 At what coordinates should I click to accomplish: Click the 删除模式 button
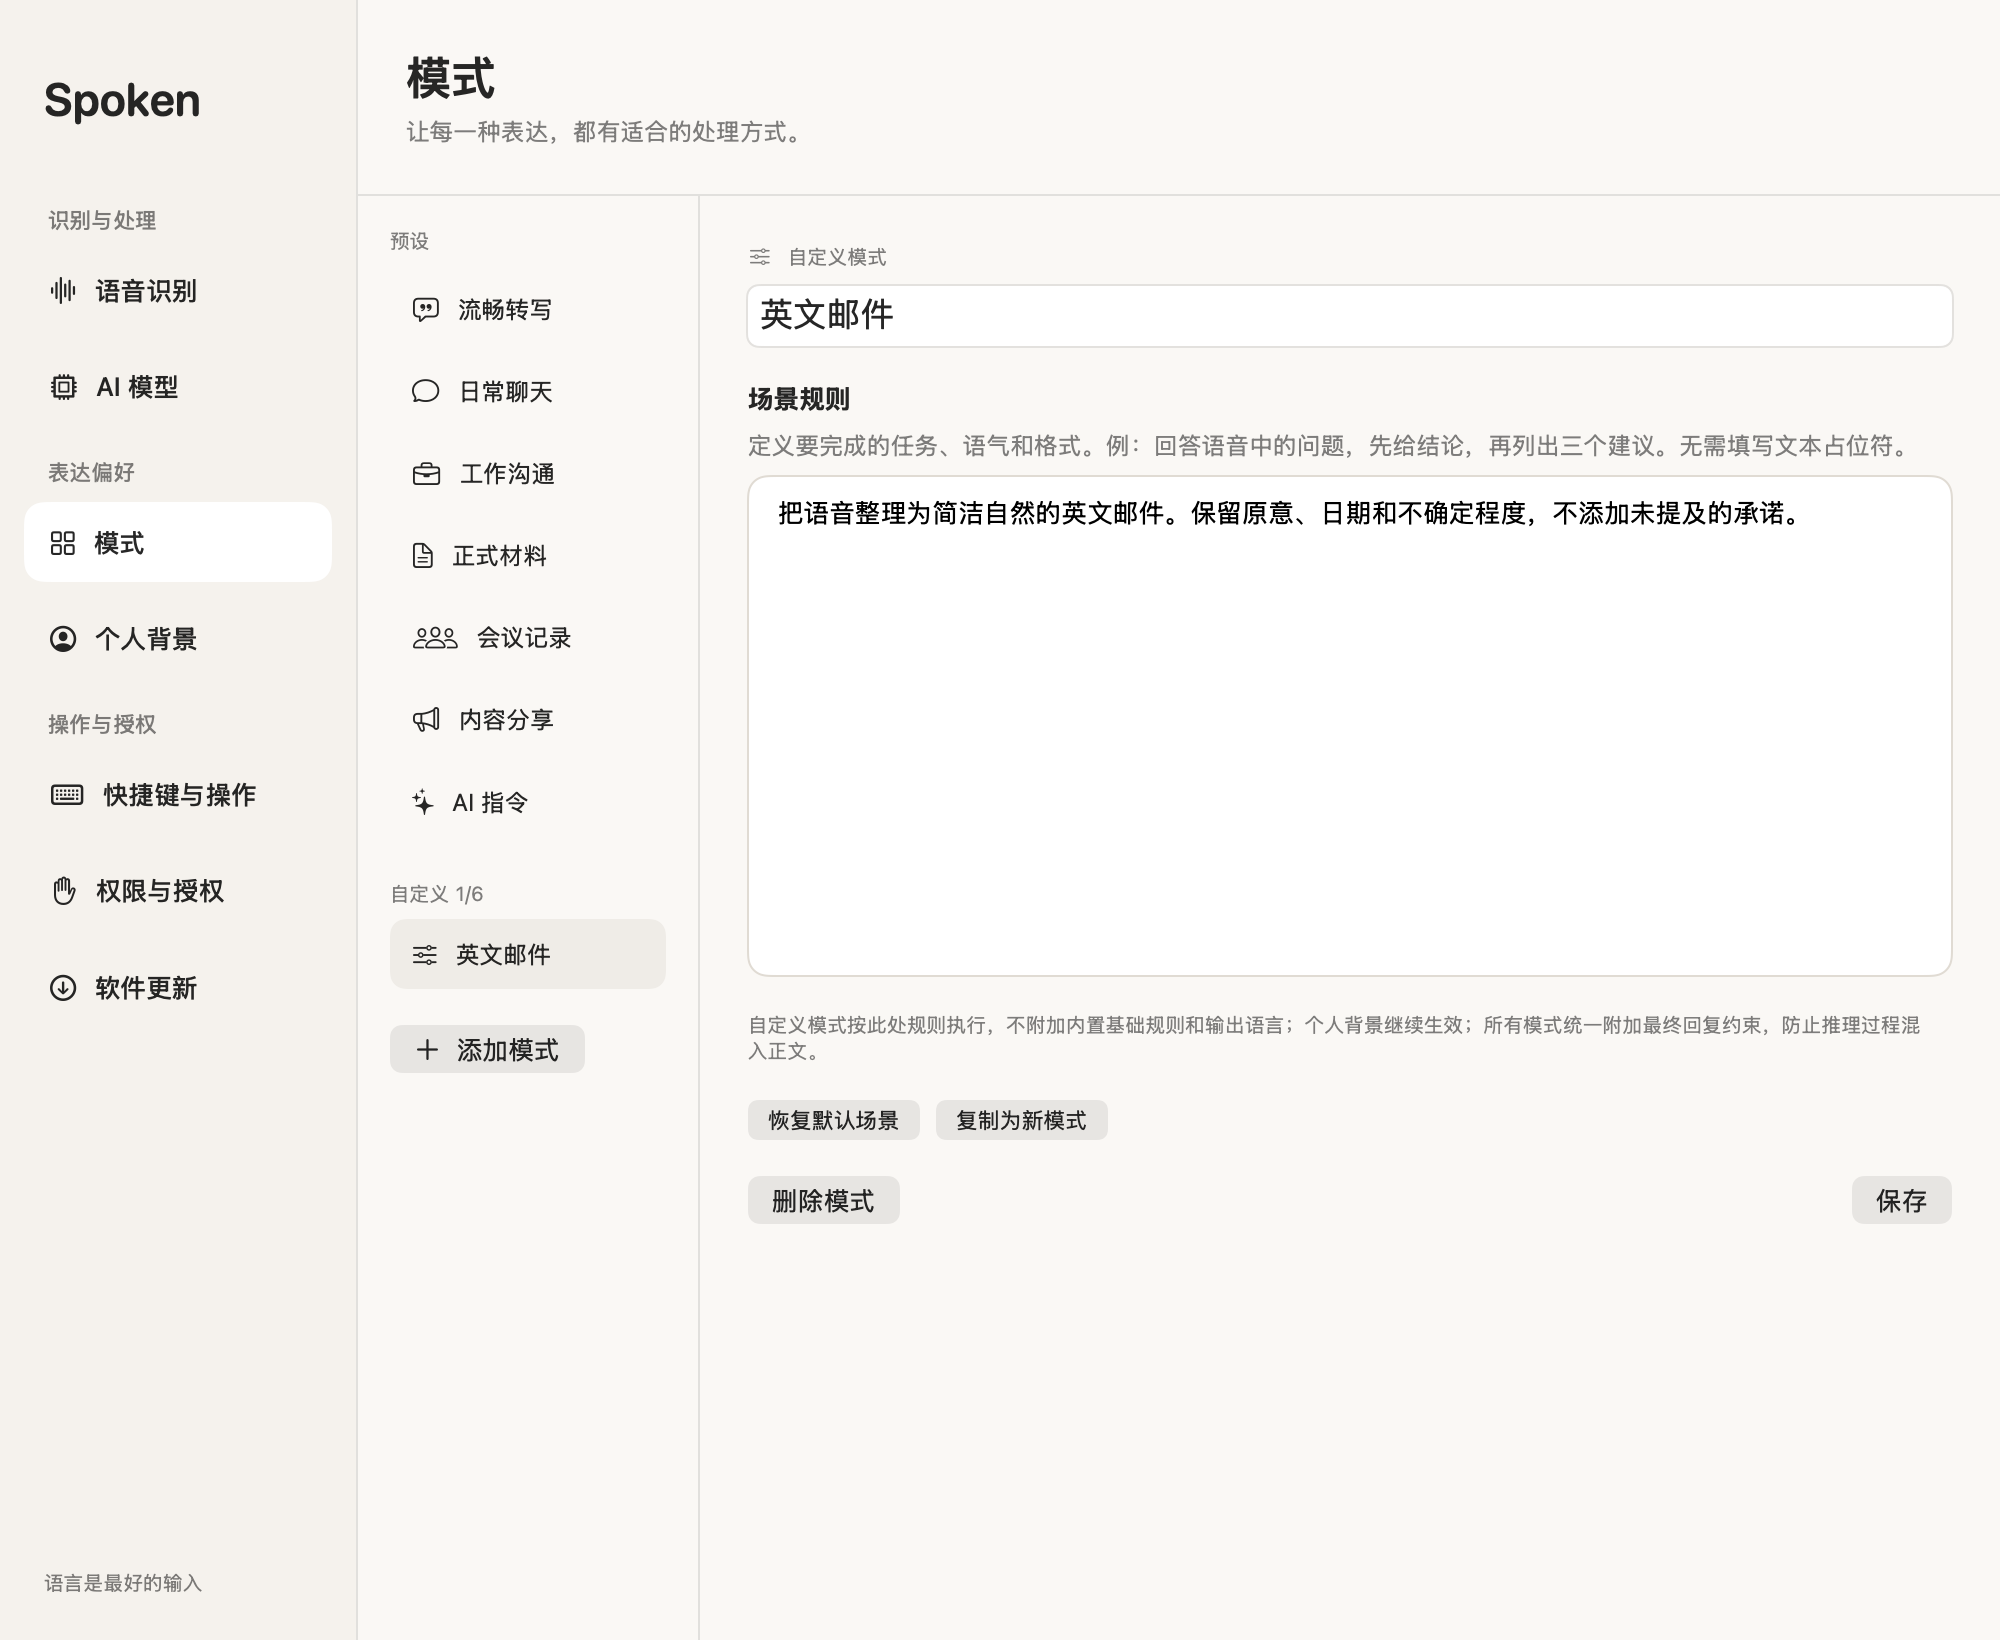point(823,1200)
